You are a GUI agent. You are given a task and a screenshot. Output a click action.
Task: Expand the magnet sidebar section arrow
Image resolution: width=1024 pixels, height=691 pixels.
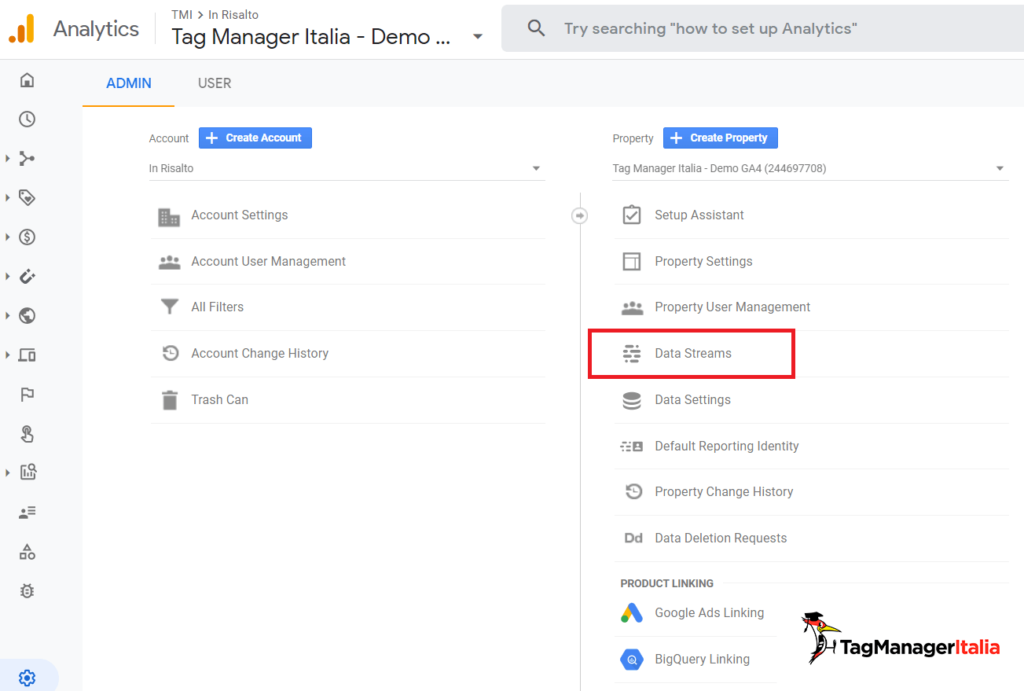tap(8, 276)
